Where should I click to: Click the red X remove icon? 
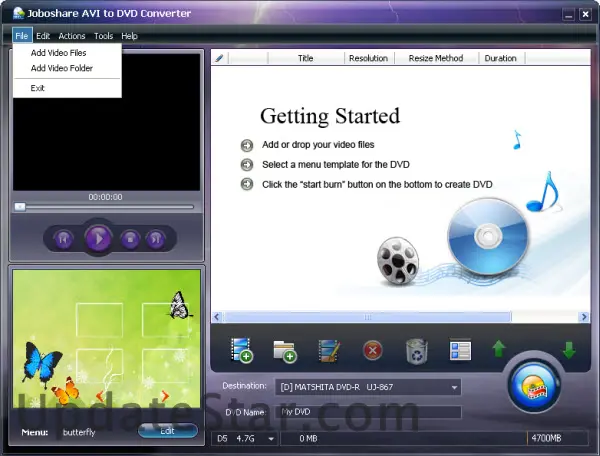(x=373, y=350)
